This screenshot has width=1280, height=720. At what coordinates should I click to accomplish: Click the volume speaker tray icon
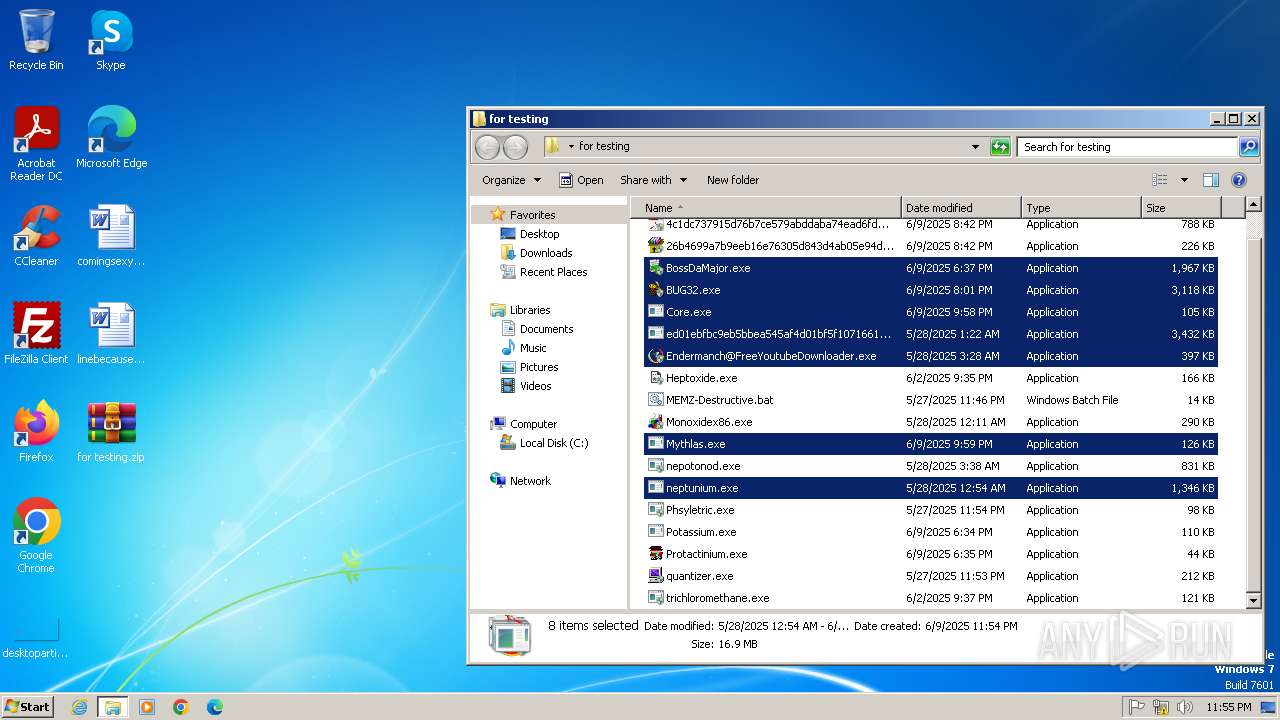[x=1185, y=707]
